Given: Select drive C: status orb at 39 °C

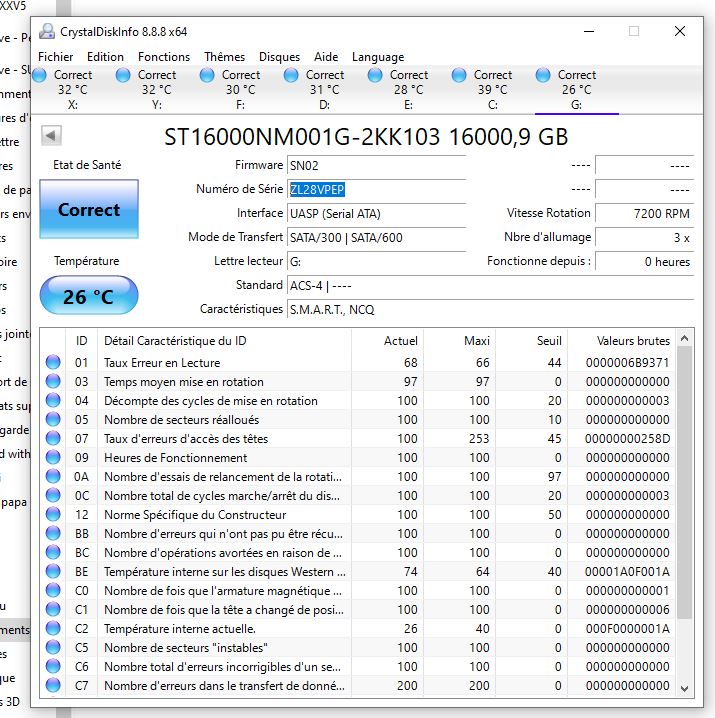Looking at the screenshot, I should (460, 75).
